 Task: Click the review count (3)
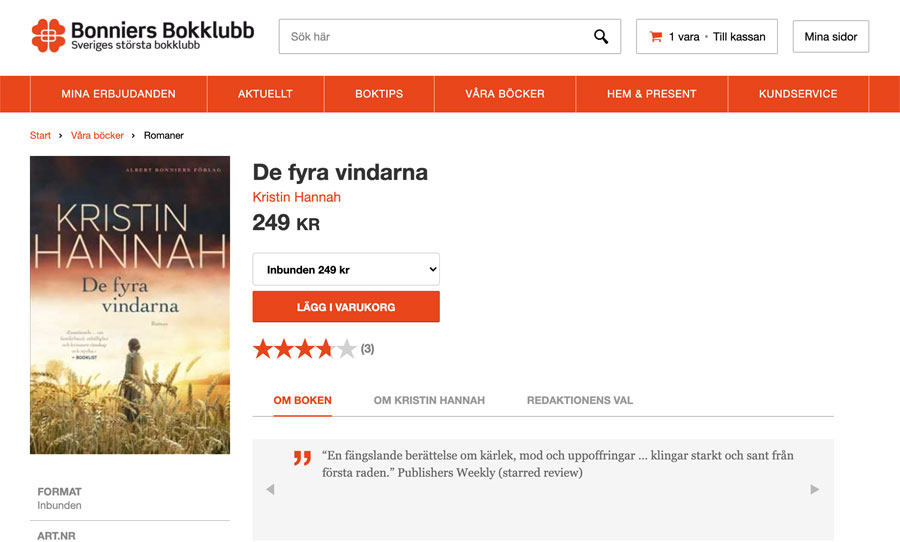367,349
